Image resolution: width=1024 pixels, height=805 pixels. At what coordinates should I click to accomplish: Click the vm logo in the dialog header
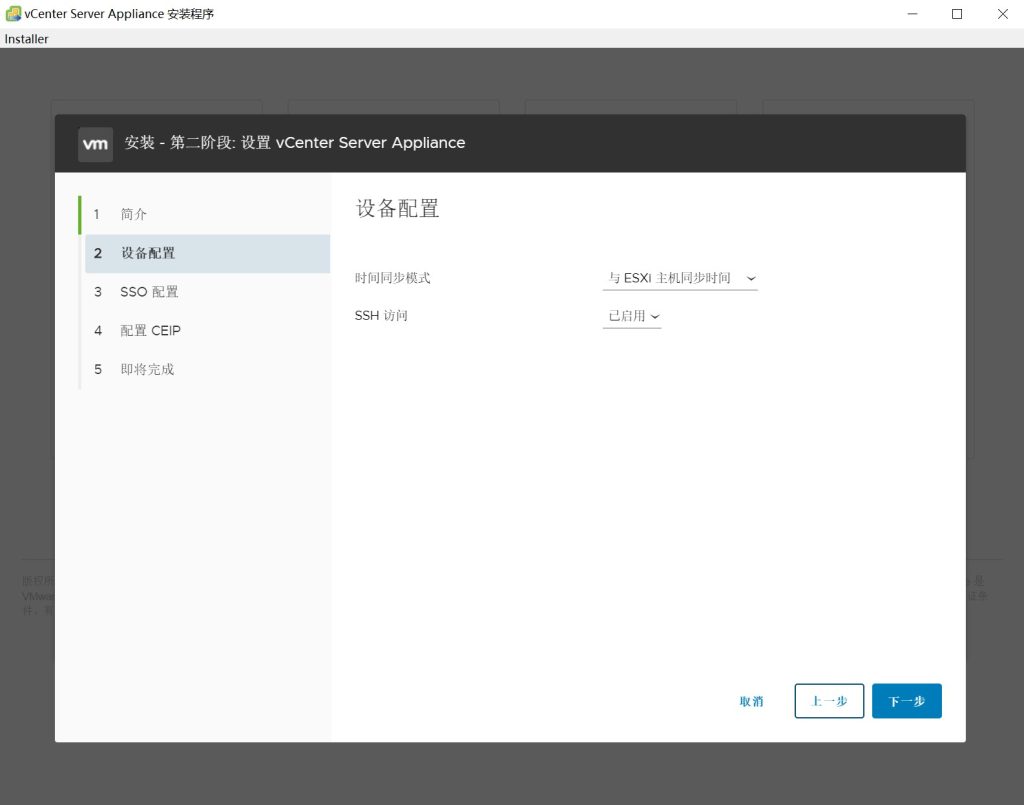point(95,144)
